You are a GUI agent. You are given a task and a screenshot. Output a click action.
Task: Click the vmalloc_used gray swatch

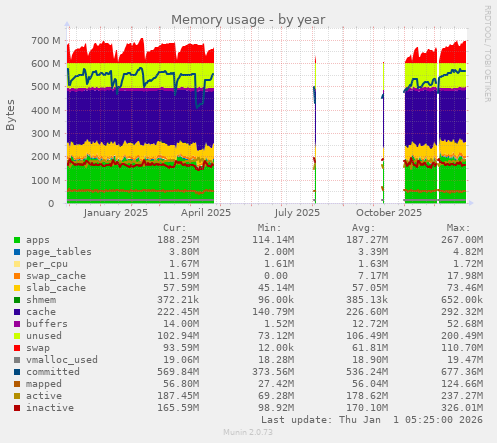[x=17, y=360]
